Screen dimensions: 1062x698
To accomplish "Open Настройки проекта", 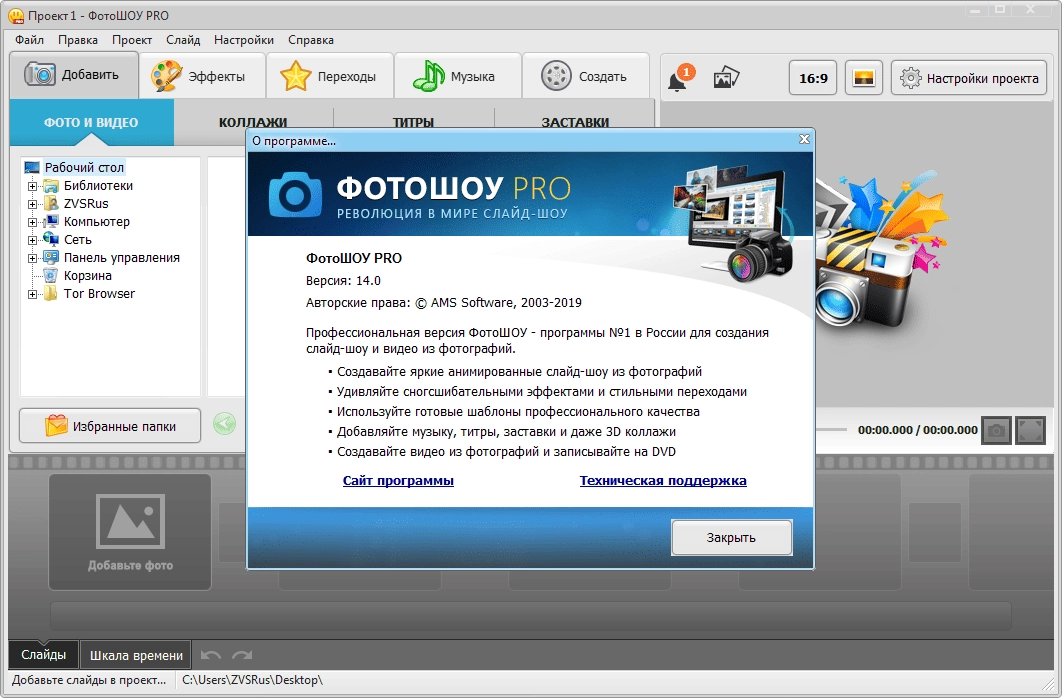I will click(969, 78).
